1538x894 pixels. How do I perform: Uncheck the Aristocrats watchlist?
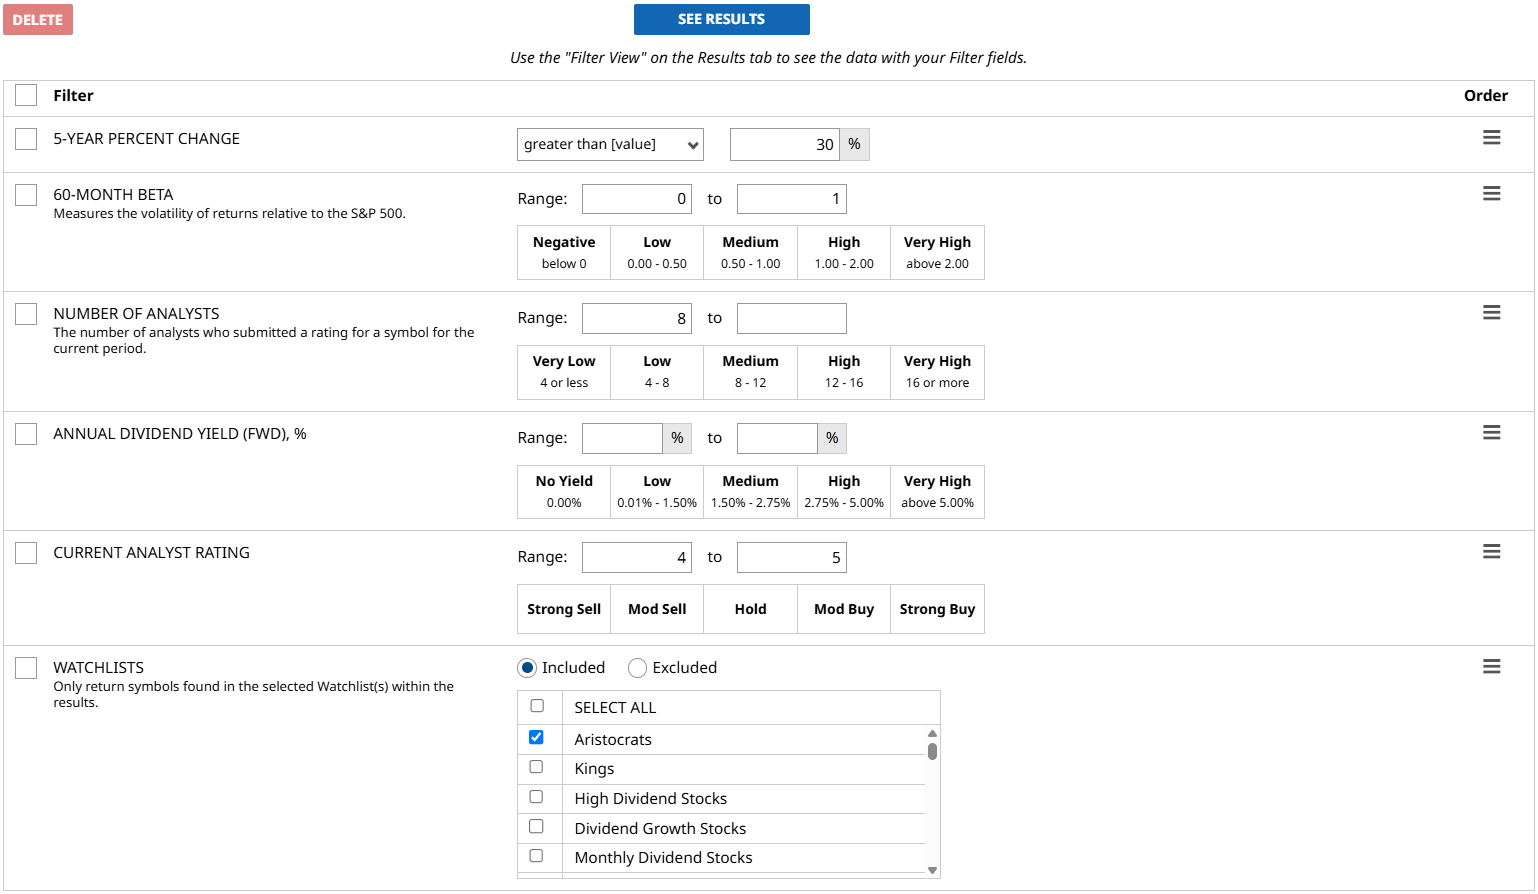(537, 738)
